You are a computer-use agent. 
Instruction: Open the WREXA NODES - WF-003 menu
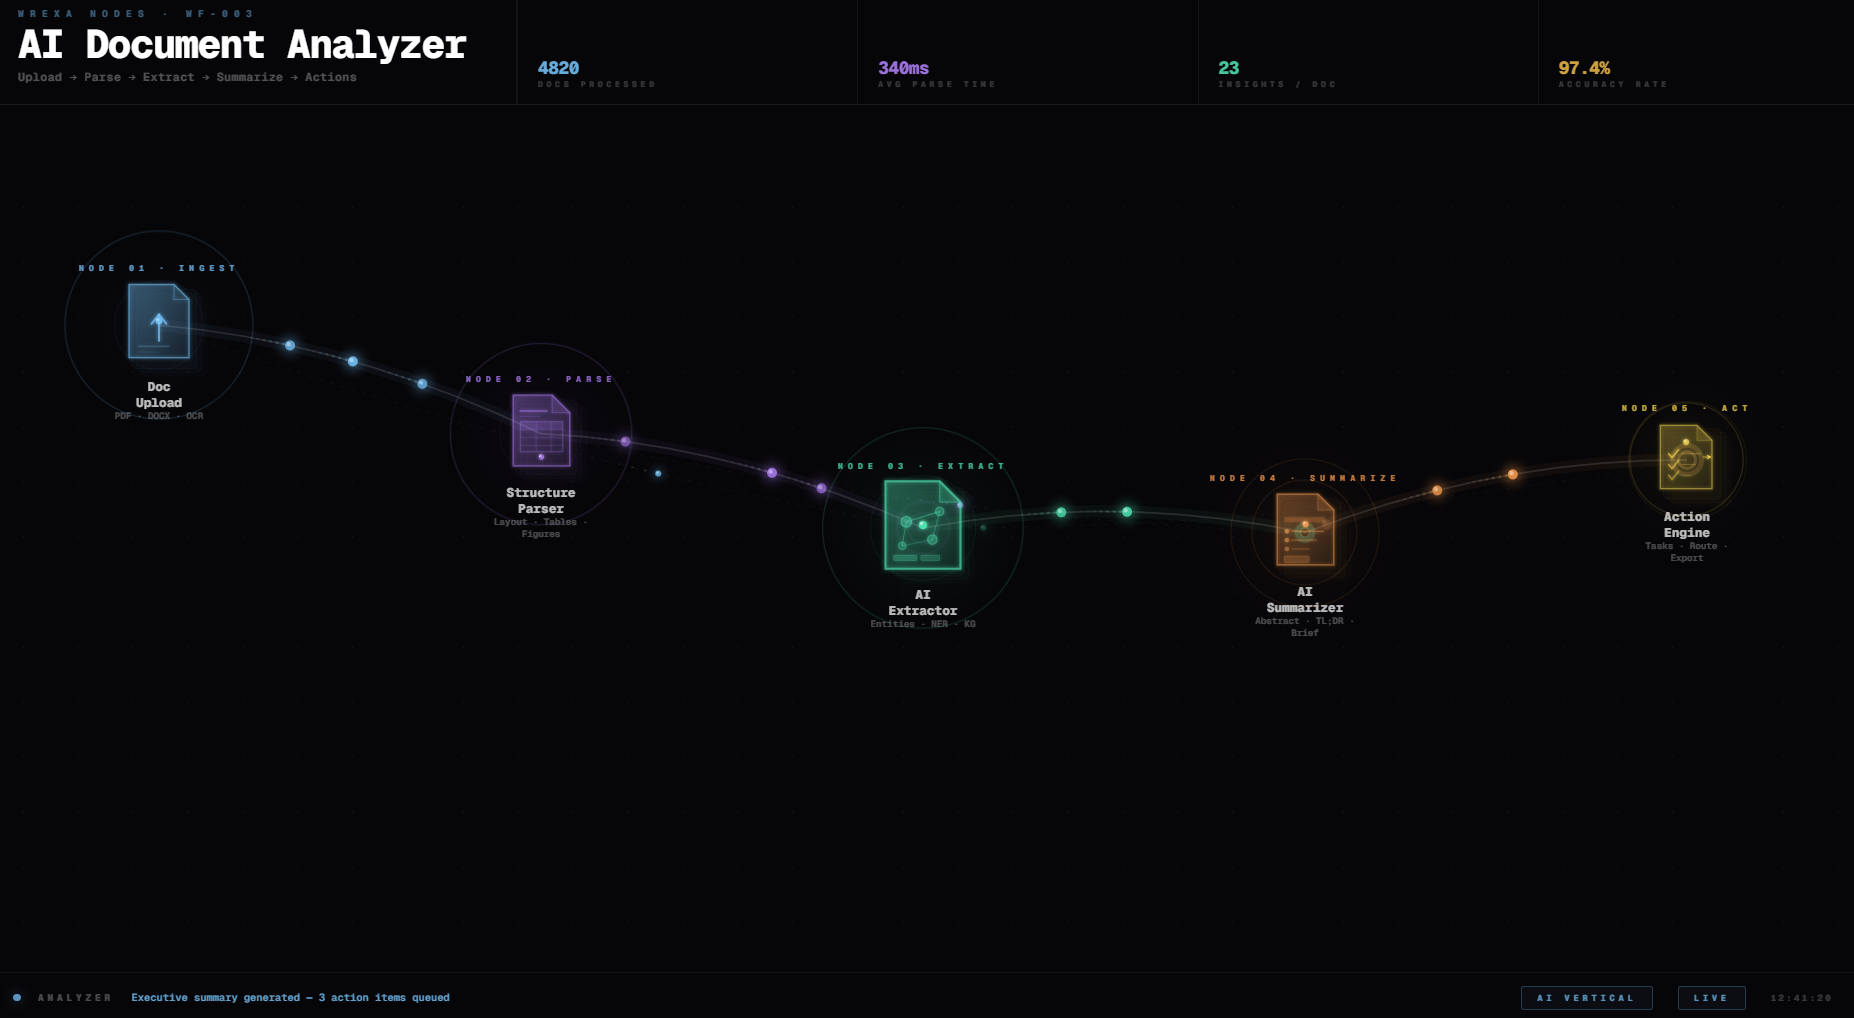click(x=136, y=13)
